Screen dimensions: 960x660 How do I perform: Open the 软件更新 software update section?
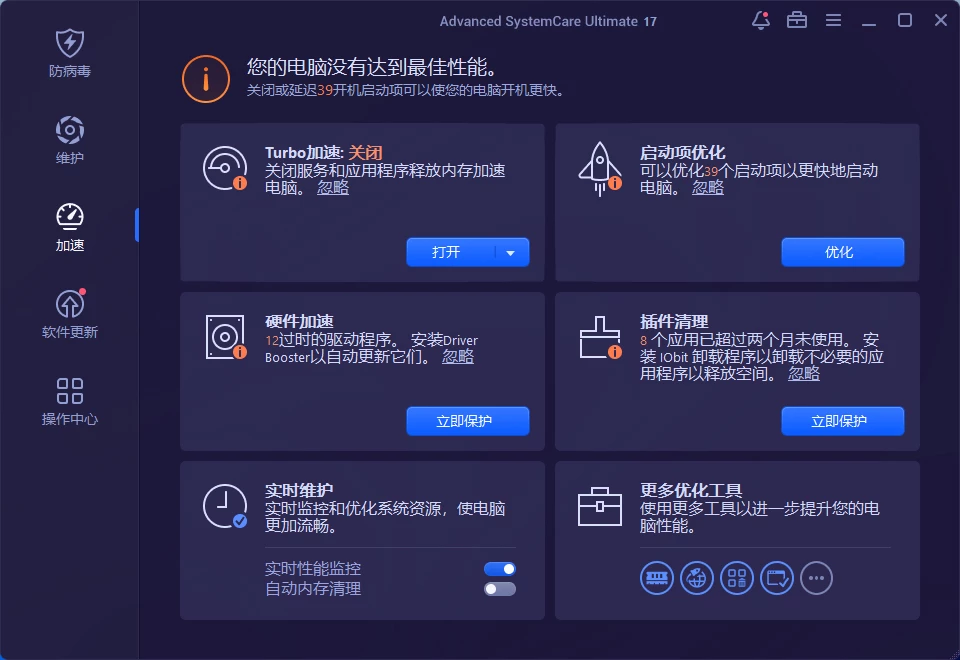coord(70,314)
